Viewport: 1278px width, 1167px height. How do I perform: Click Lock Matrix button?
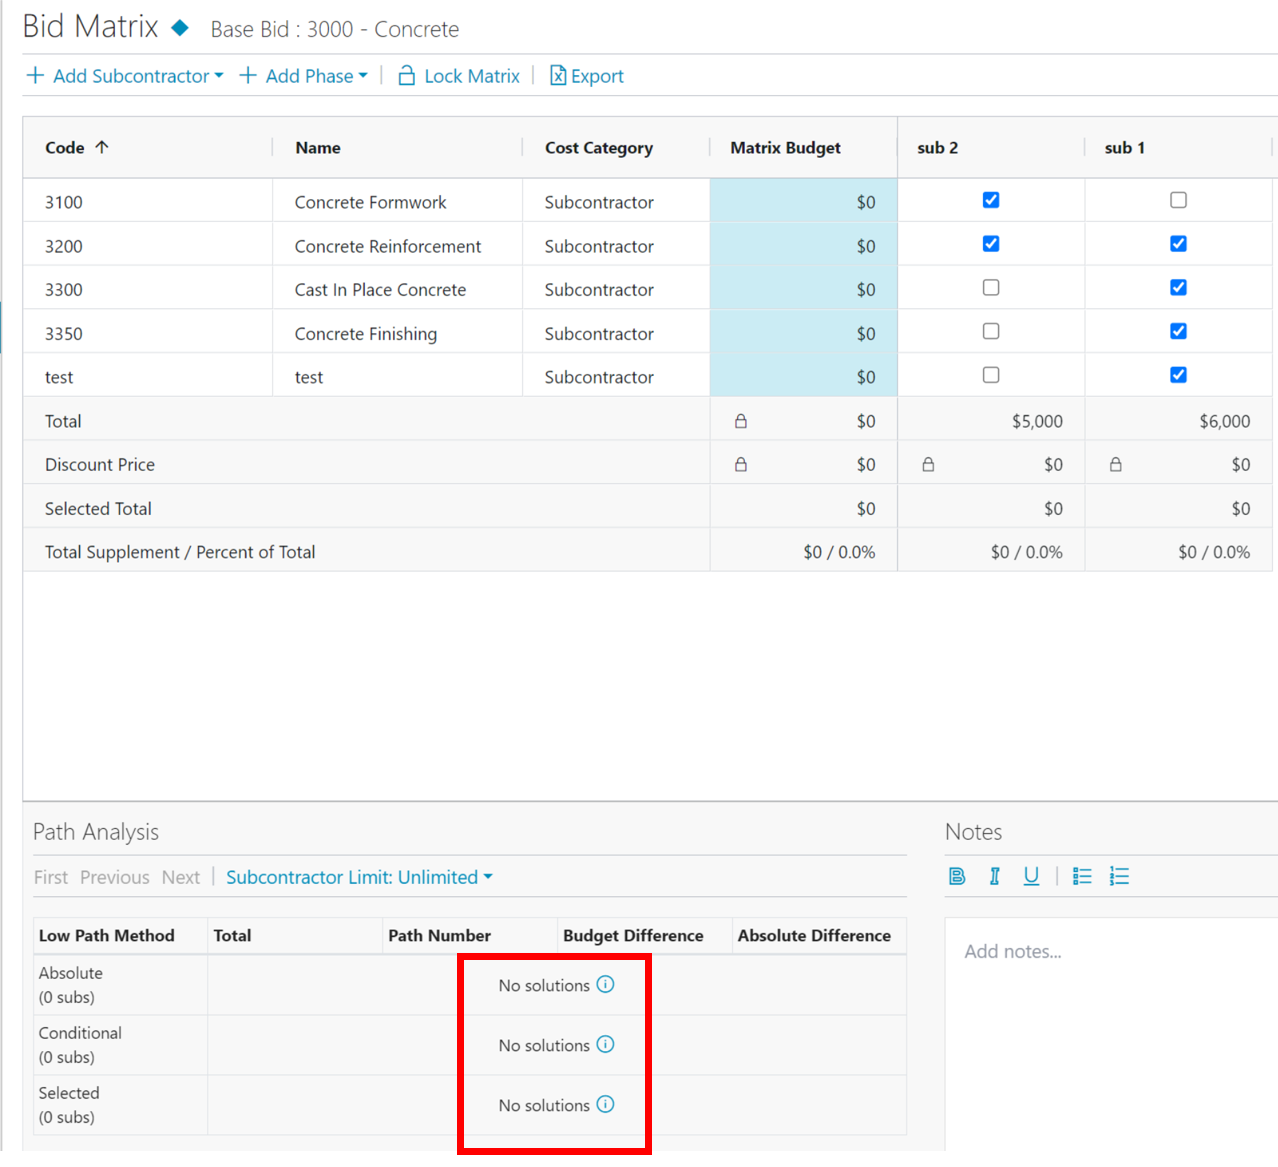click(459, 76)
